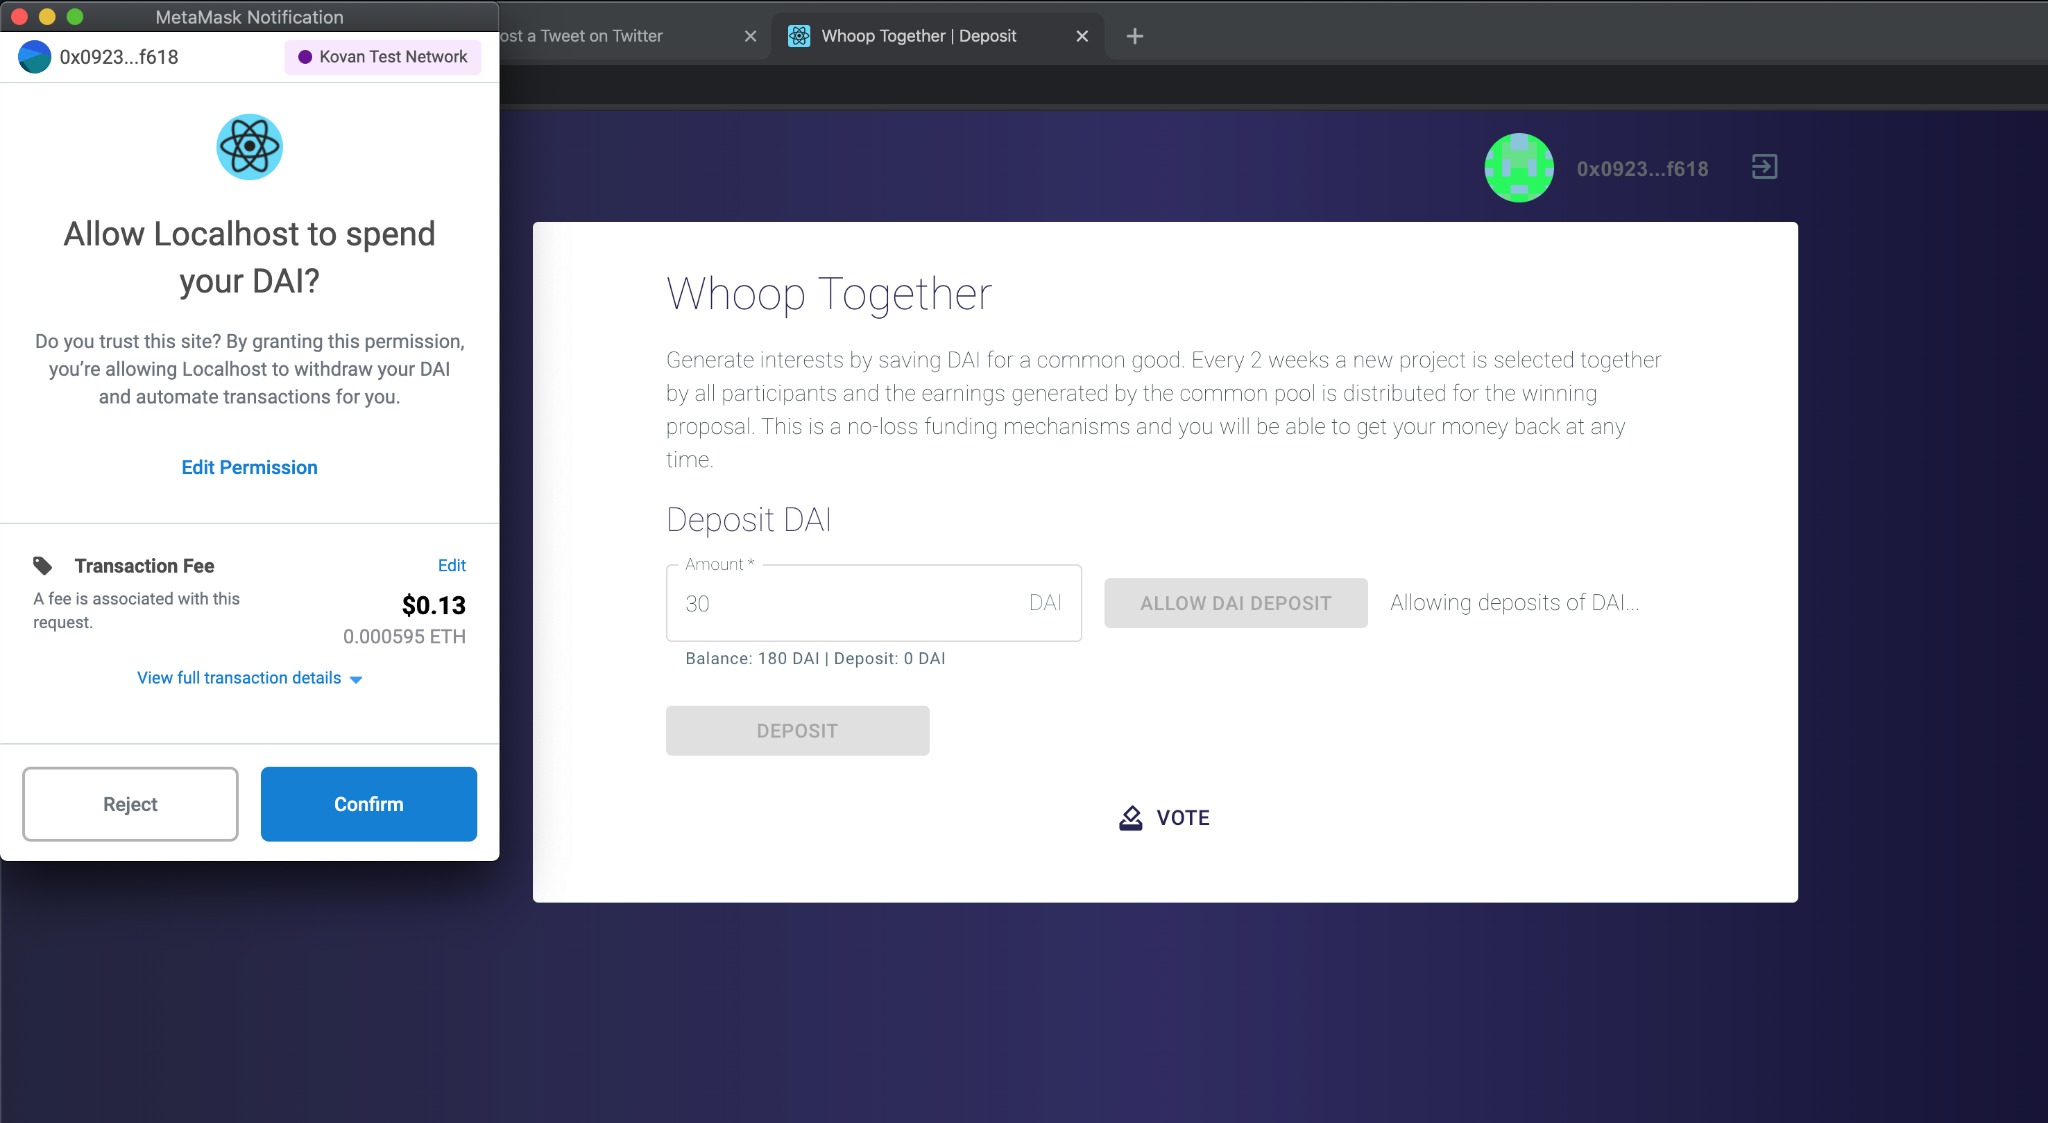Click the VOTE button label
The height and width of the screenshot is (1123, 2048).
[1183, 818]
